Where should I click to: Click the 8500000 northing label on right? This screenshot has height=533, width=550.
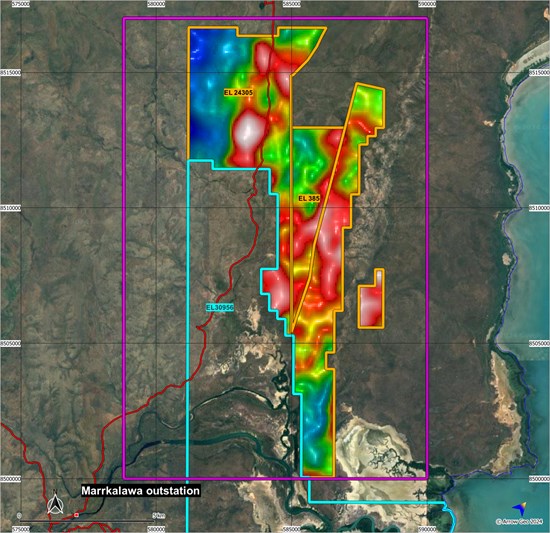(x=539, y=479)
